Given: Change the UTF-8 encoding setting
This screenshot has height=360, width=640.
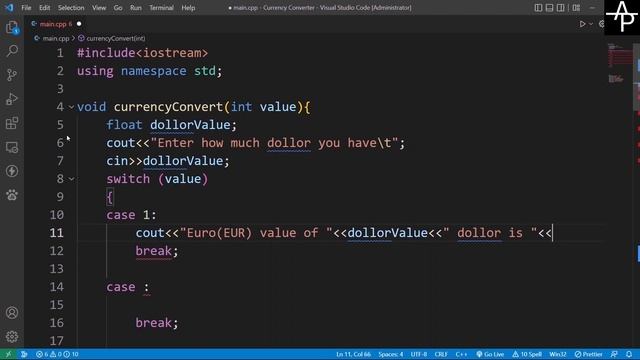Looking at the screenshot, I should pos(419,354).
